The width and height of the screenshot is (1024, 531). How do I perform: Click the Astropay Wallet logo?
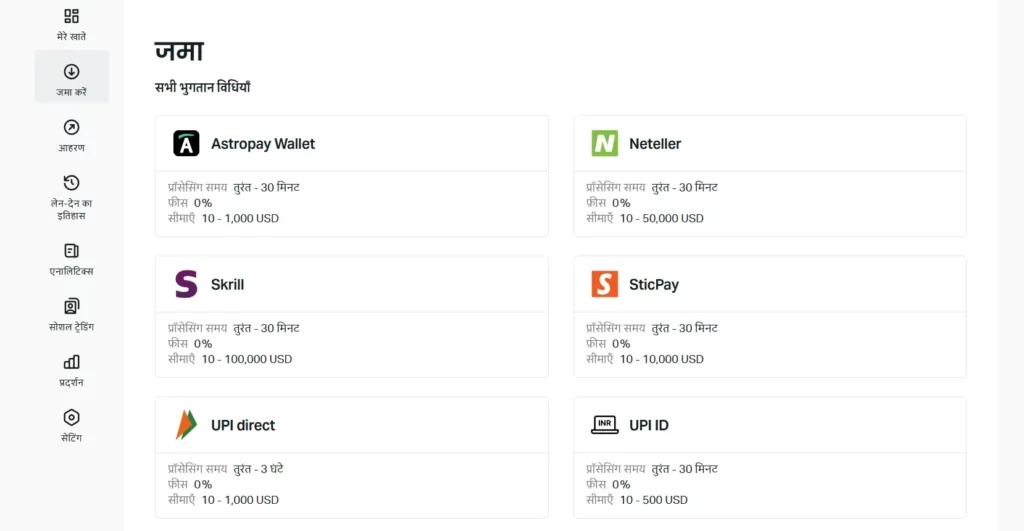(186, 144)
